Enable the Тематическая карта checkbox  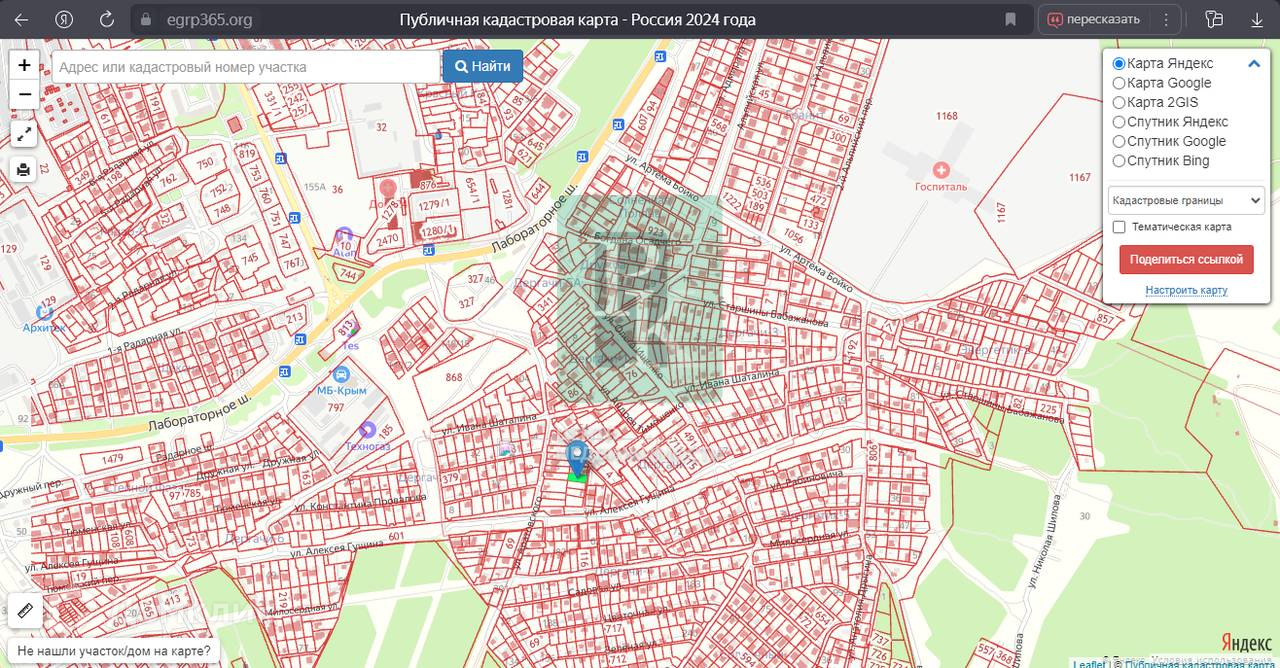1120,227
